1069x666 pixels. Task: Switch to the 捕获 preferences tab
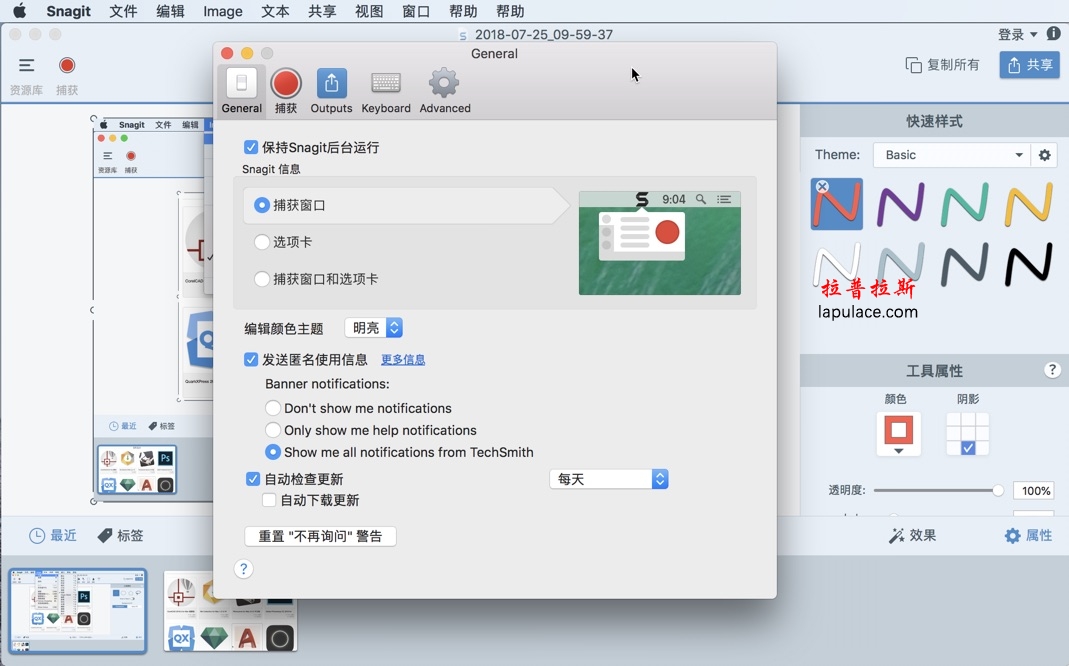click(286, 91)
